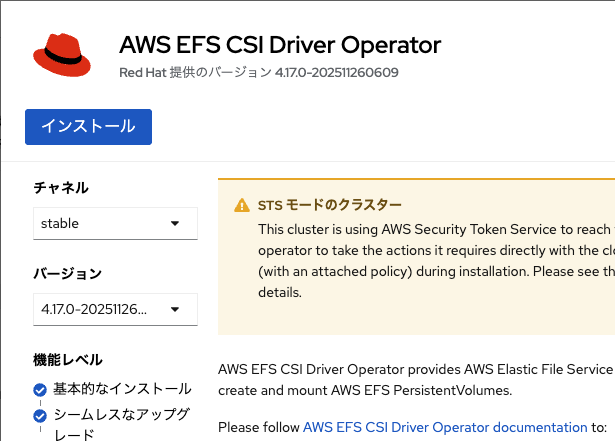615x441 pixels.
Task: Open the stable channel dropdown
Action: pos(115,223)
